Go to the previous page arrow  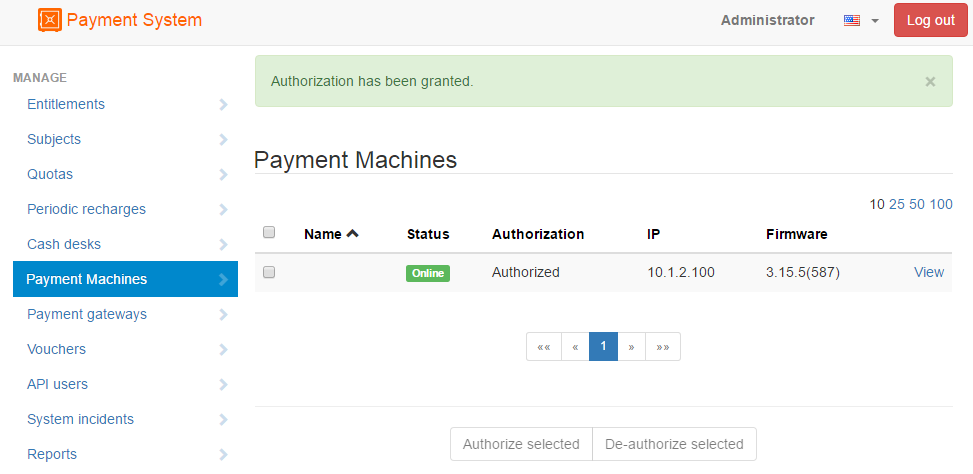575,347
